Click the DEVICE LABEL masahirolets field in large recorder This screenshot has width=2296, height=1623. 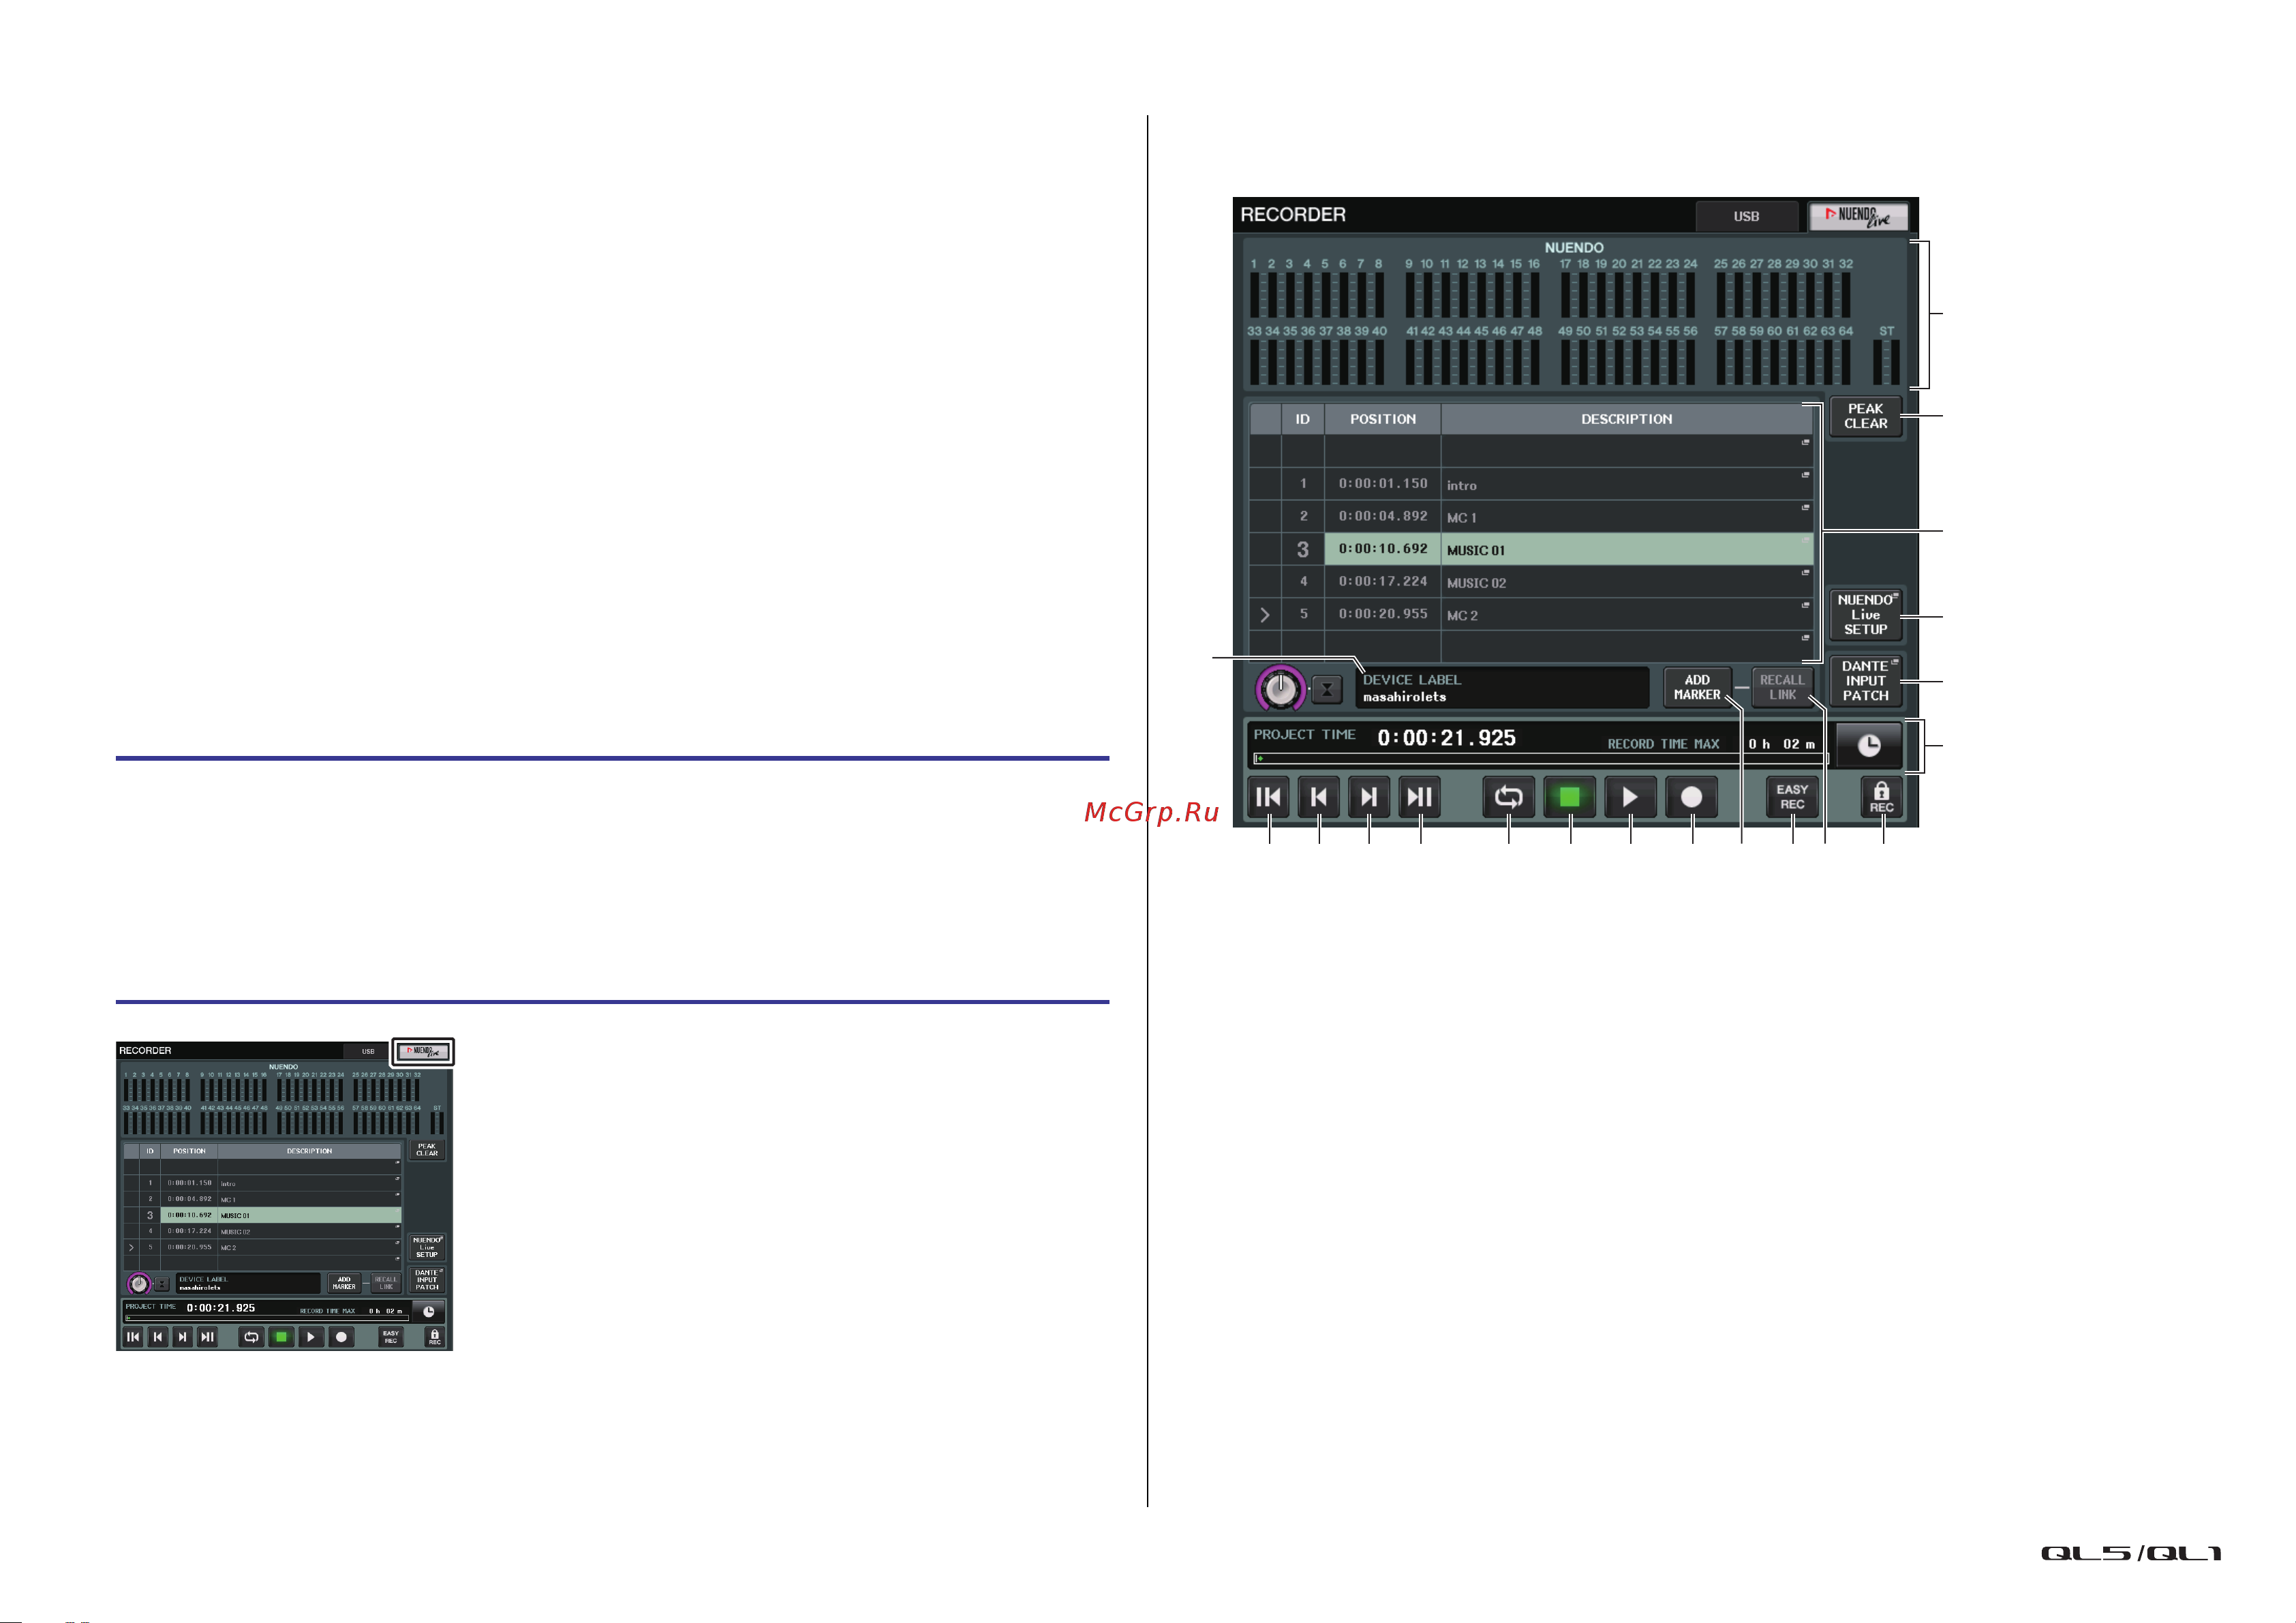tap(1502, 688)
